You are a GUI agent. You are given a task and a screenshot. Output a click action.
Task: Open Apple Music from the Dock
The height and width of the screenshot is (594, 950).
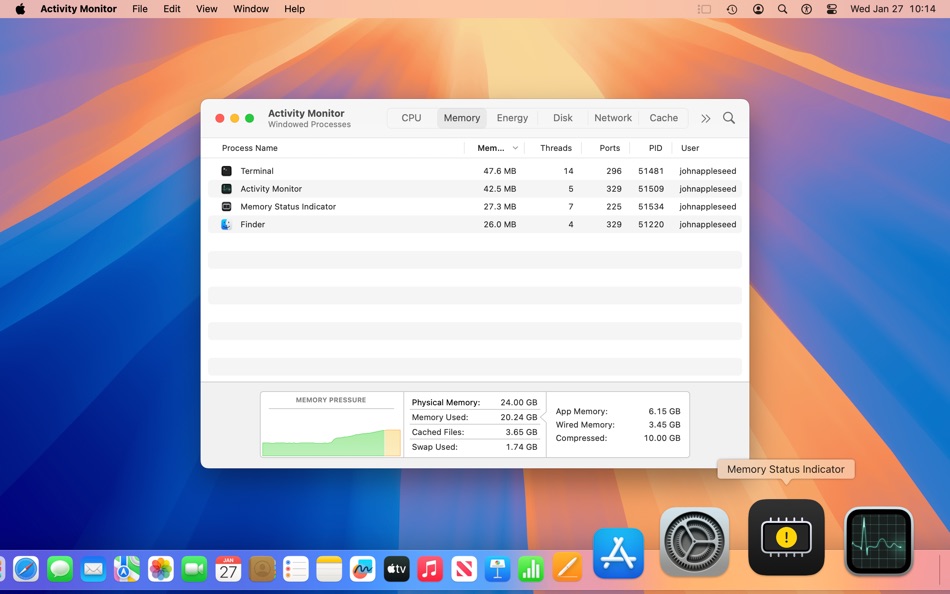[430, 568]
